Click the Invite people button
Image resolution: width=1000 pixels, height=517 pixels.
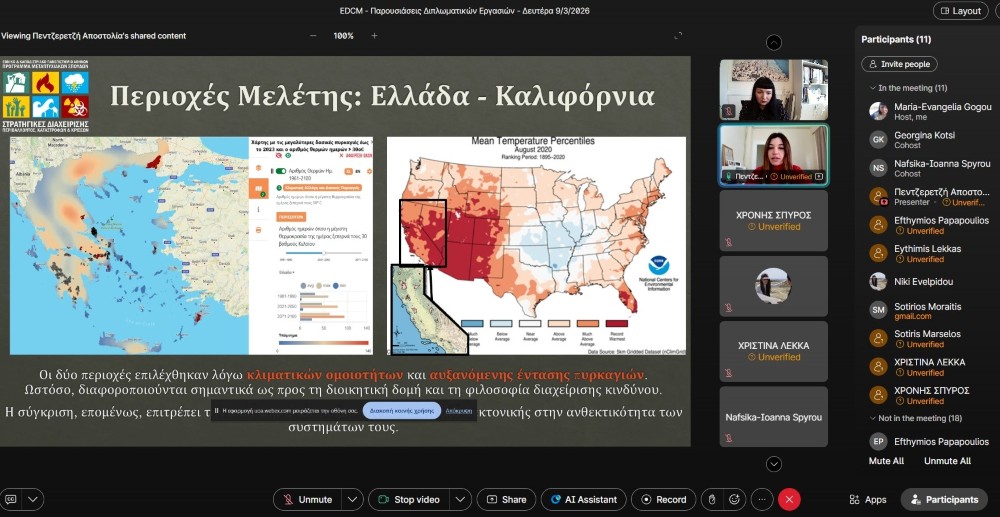(899, 64)
